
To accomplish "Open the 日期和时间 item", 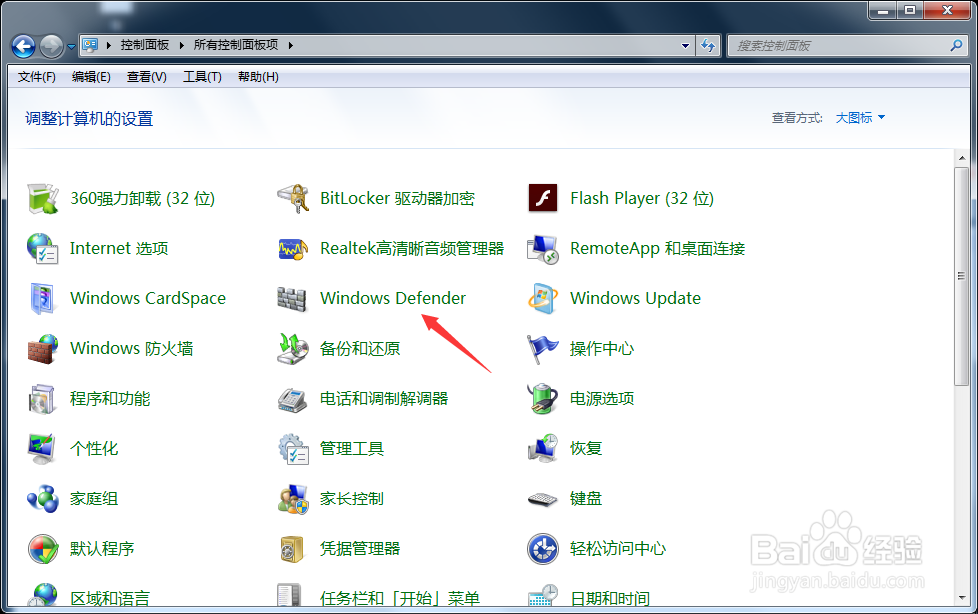I will point(588,596).
